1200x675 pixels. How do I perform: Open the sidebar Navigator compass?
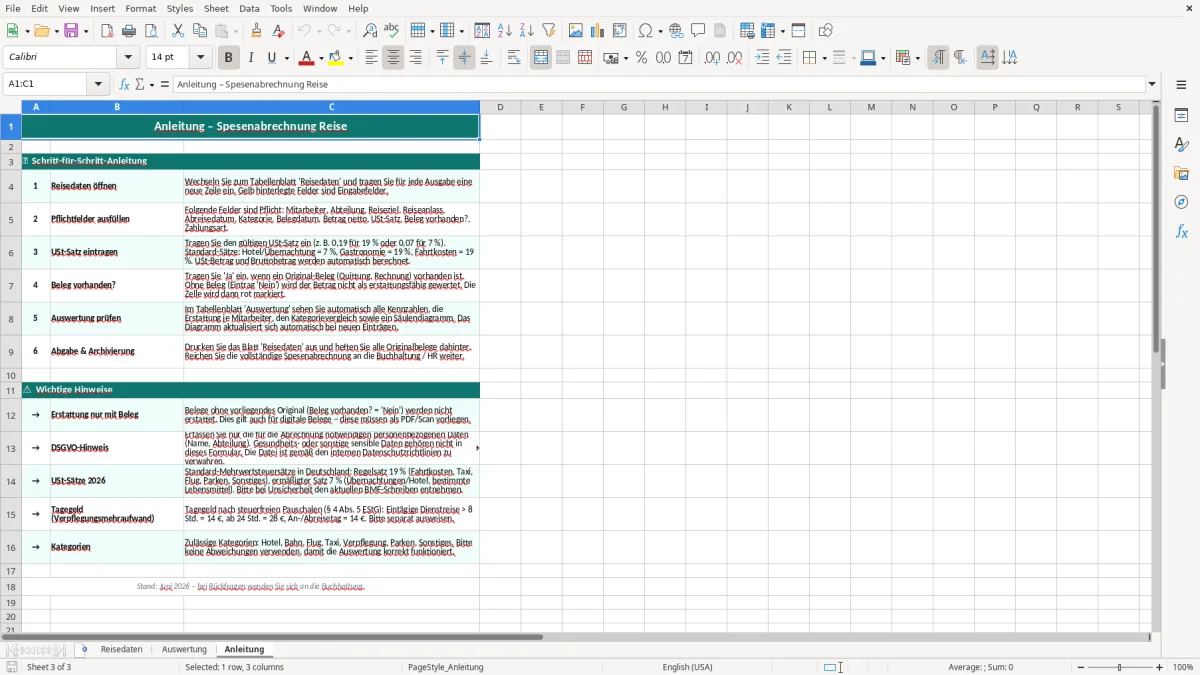[x=1181, y=202]
